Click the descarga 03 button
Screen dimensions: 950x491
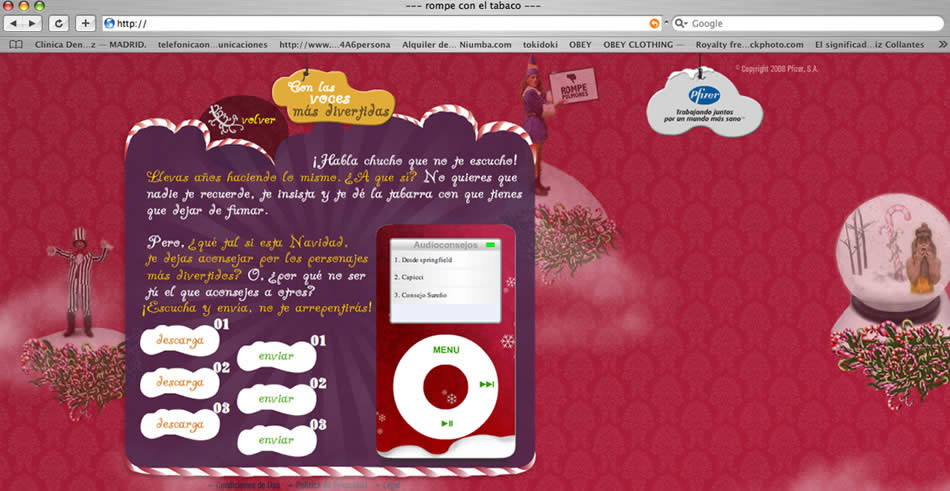click(180, 424)
